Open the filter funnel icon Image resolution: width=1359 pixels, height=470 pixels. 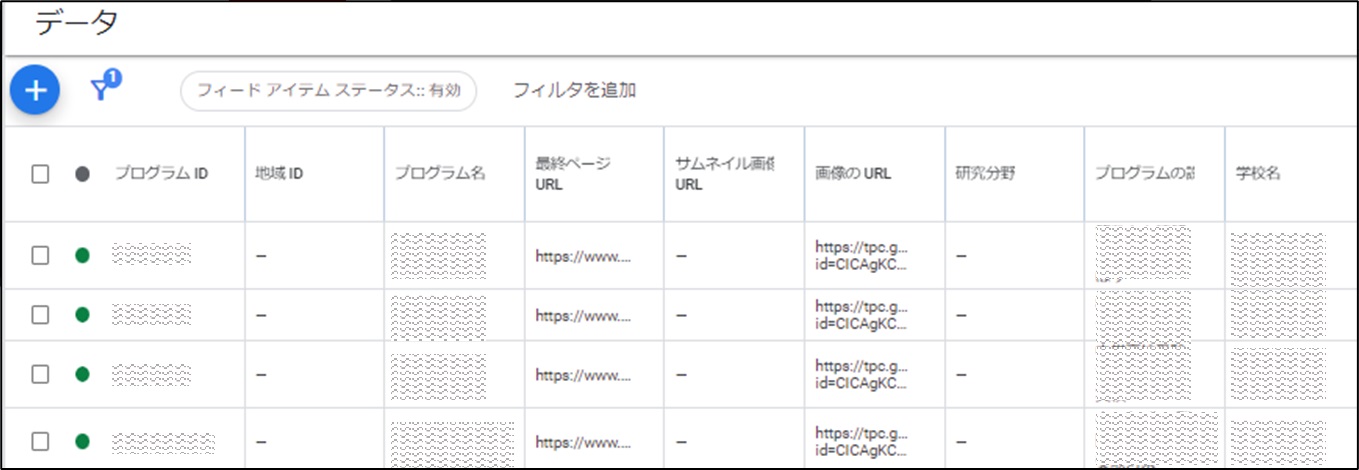click(101, 90)
